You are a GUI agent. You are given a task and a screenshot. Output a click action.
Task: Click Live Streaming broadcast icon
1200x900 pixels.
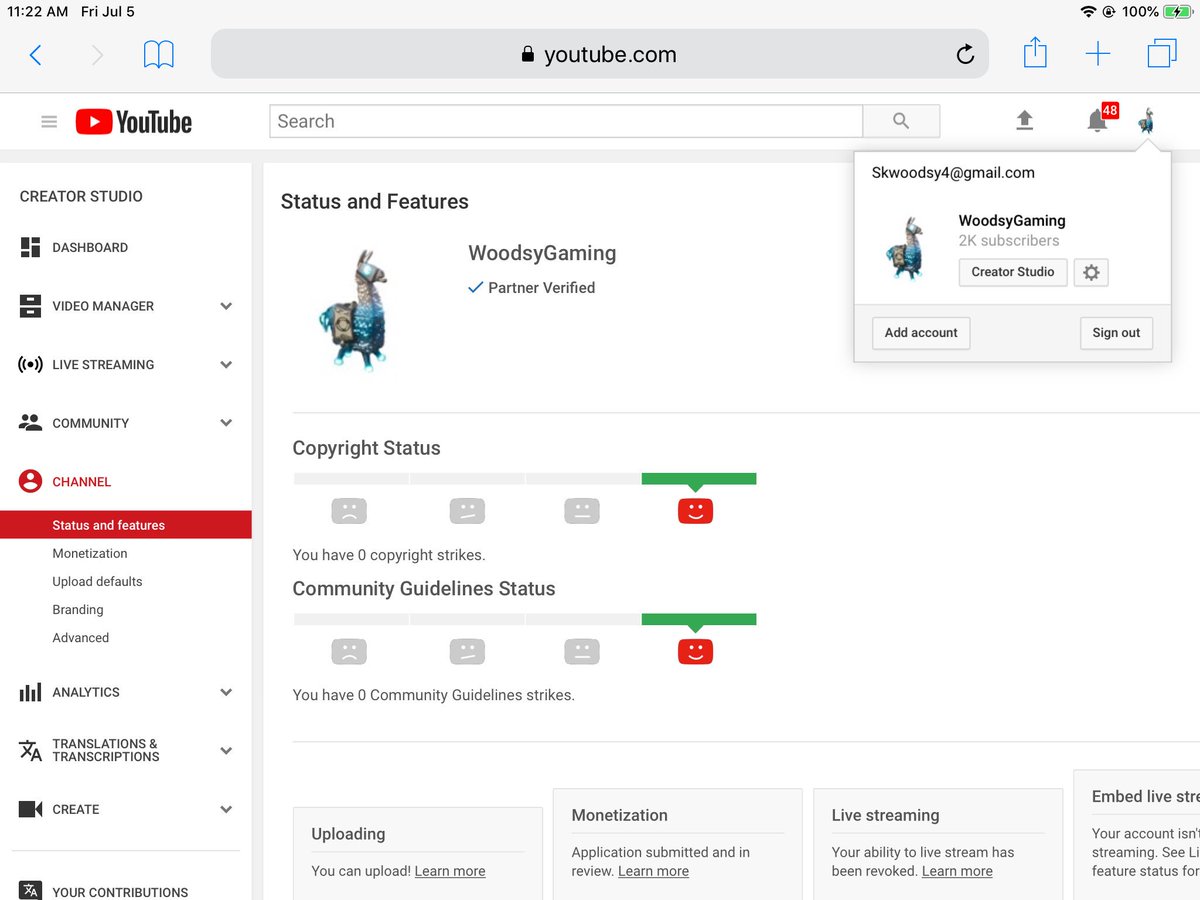pos(30,365)
